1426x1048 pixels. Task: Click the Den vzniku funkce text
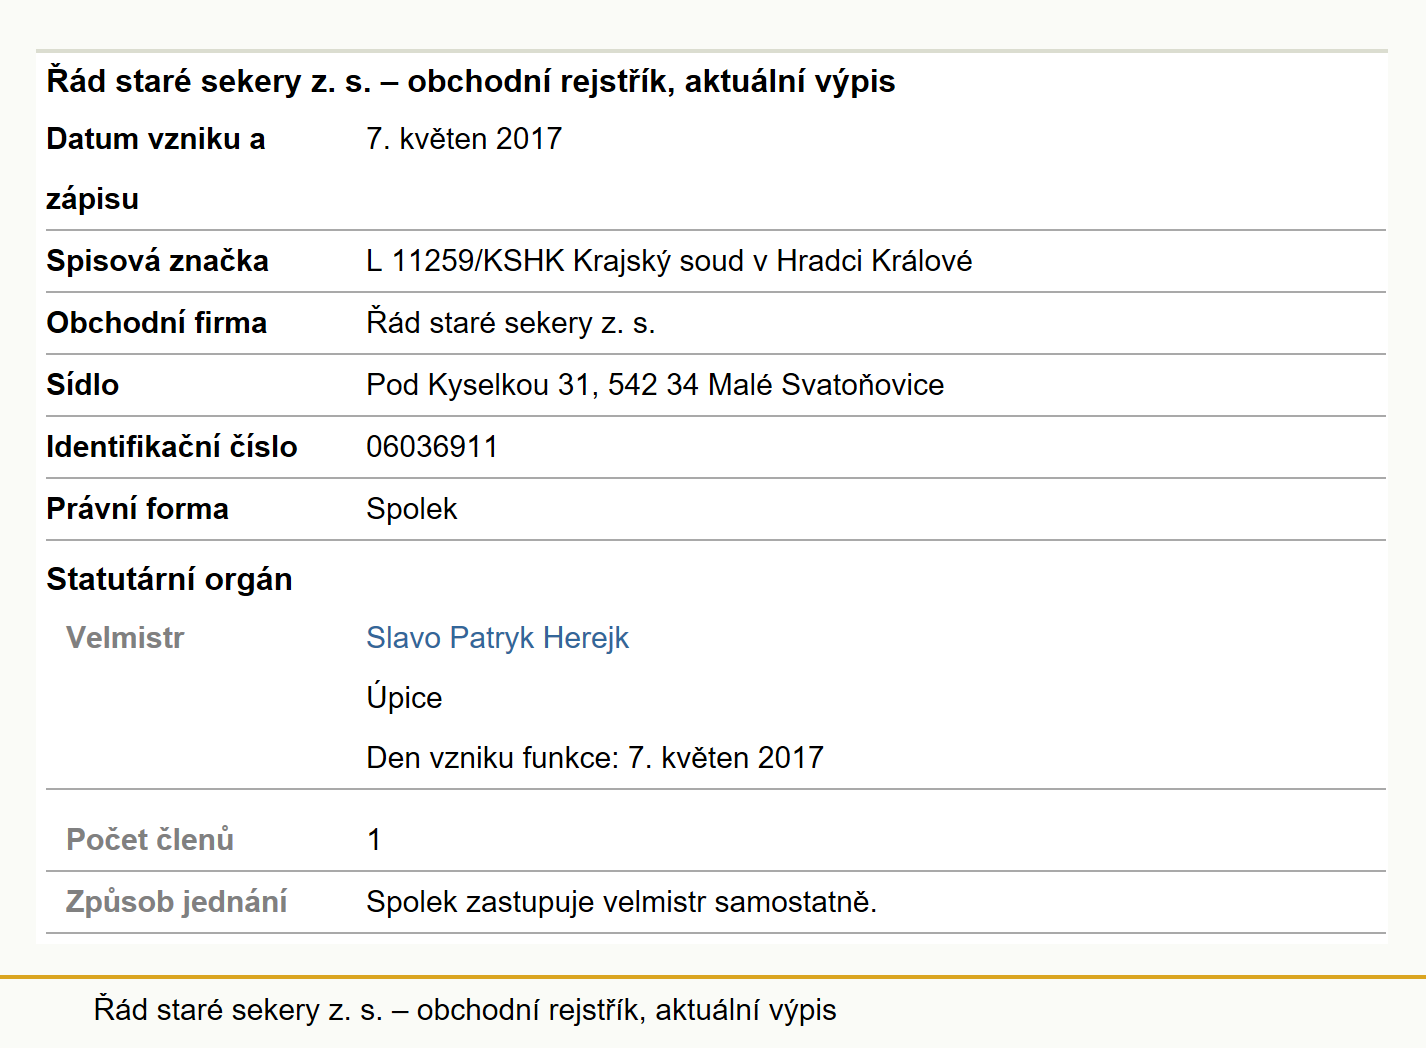[x=595, y=758]
